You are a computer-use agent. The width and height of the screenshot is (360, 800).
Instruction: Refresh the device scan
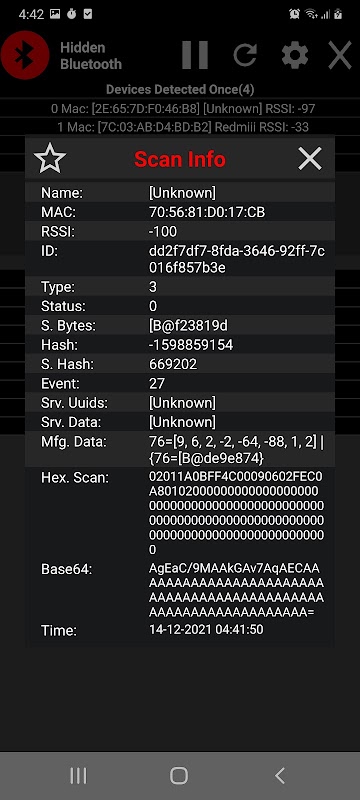(245, 55)
